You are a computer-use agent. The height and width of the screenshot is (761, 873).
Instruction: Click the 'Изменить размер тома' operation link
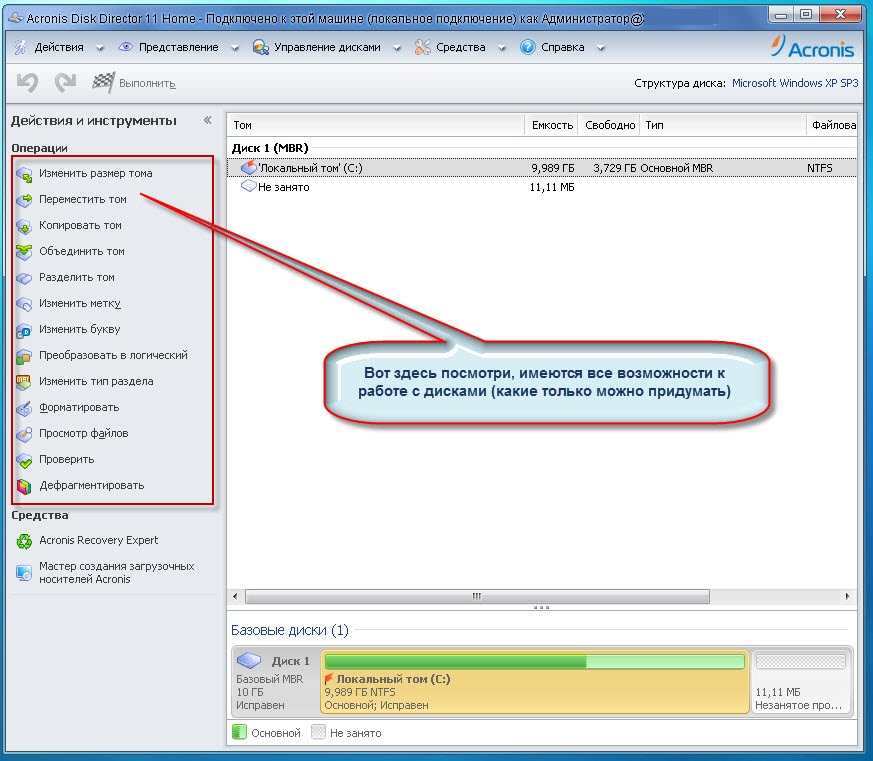[95, 173]
